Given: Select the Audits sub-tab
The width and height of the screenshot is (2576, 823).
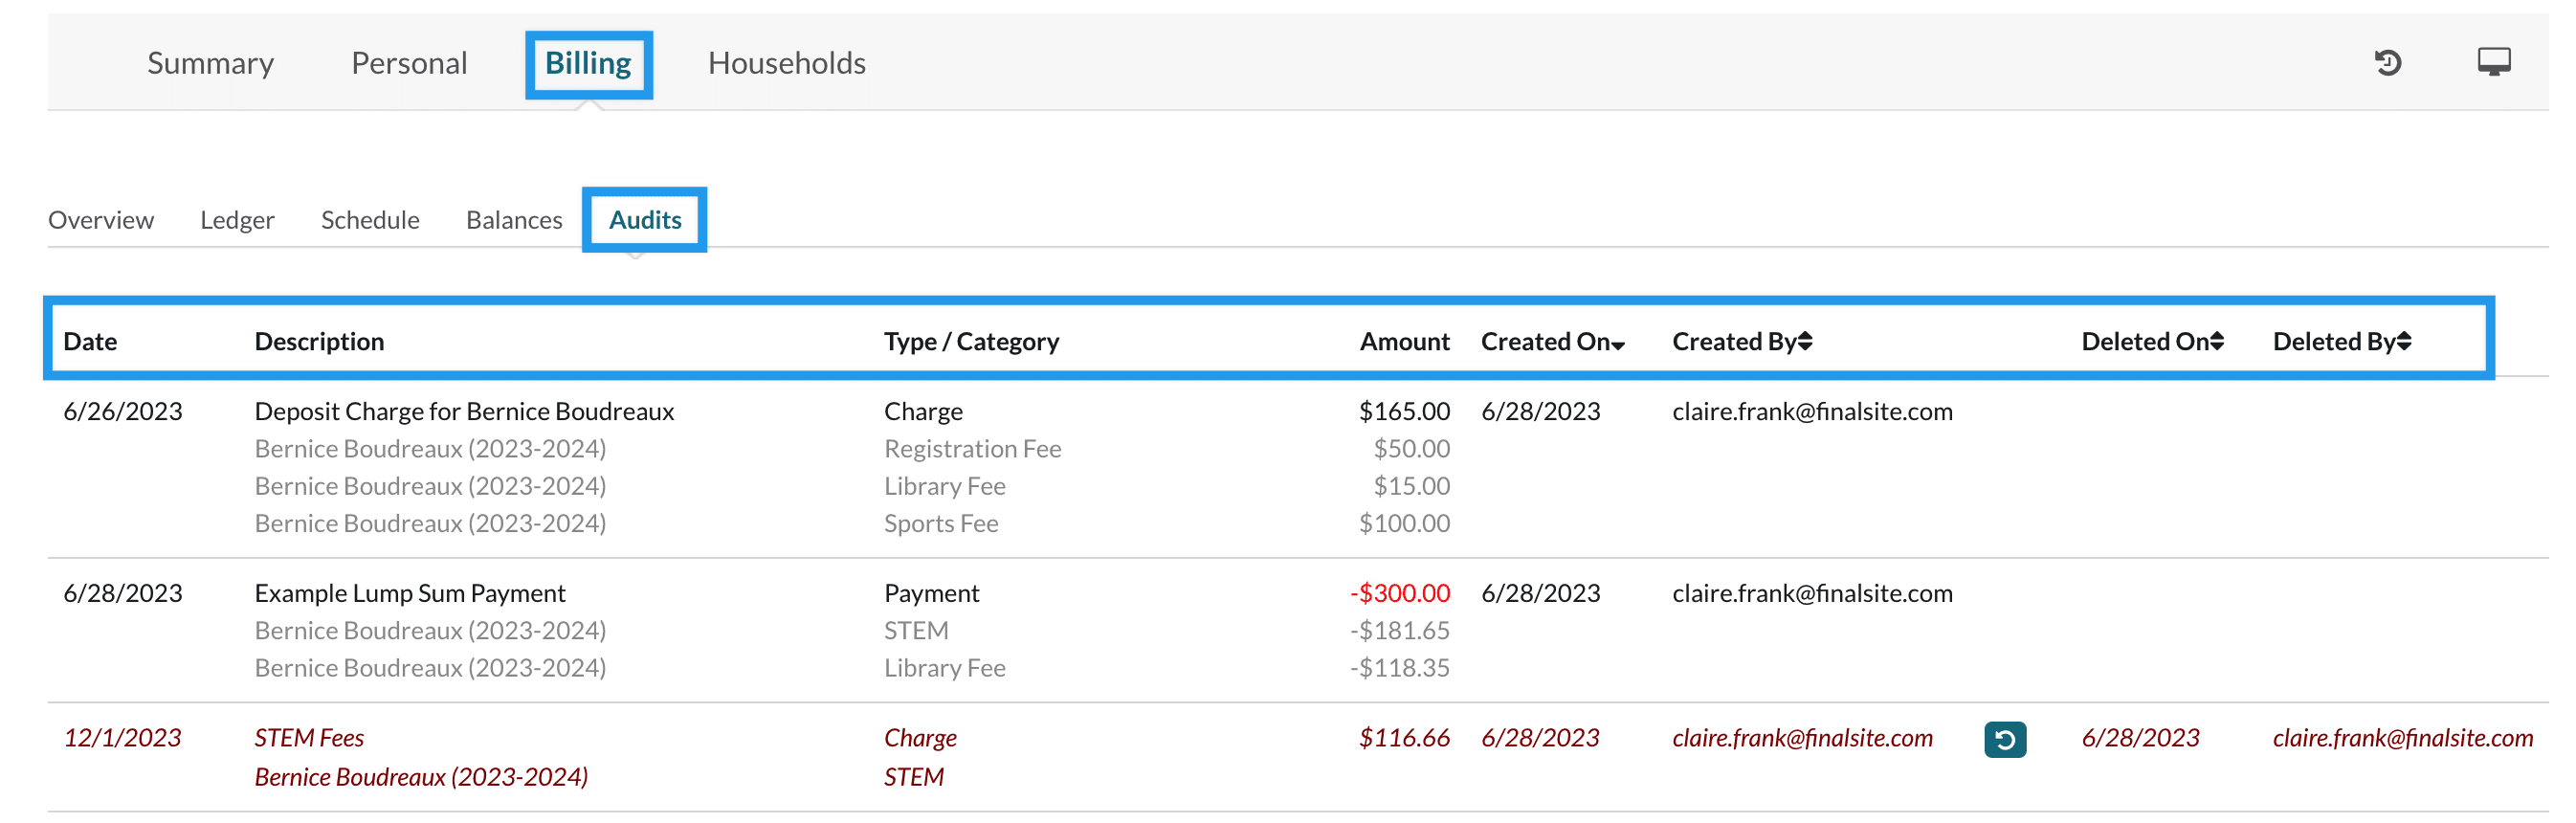Looking at the screenshot, I should pos(645,220).
